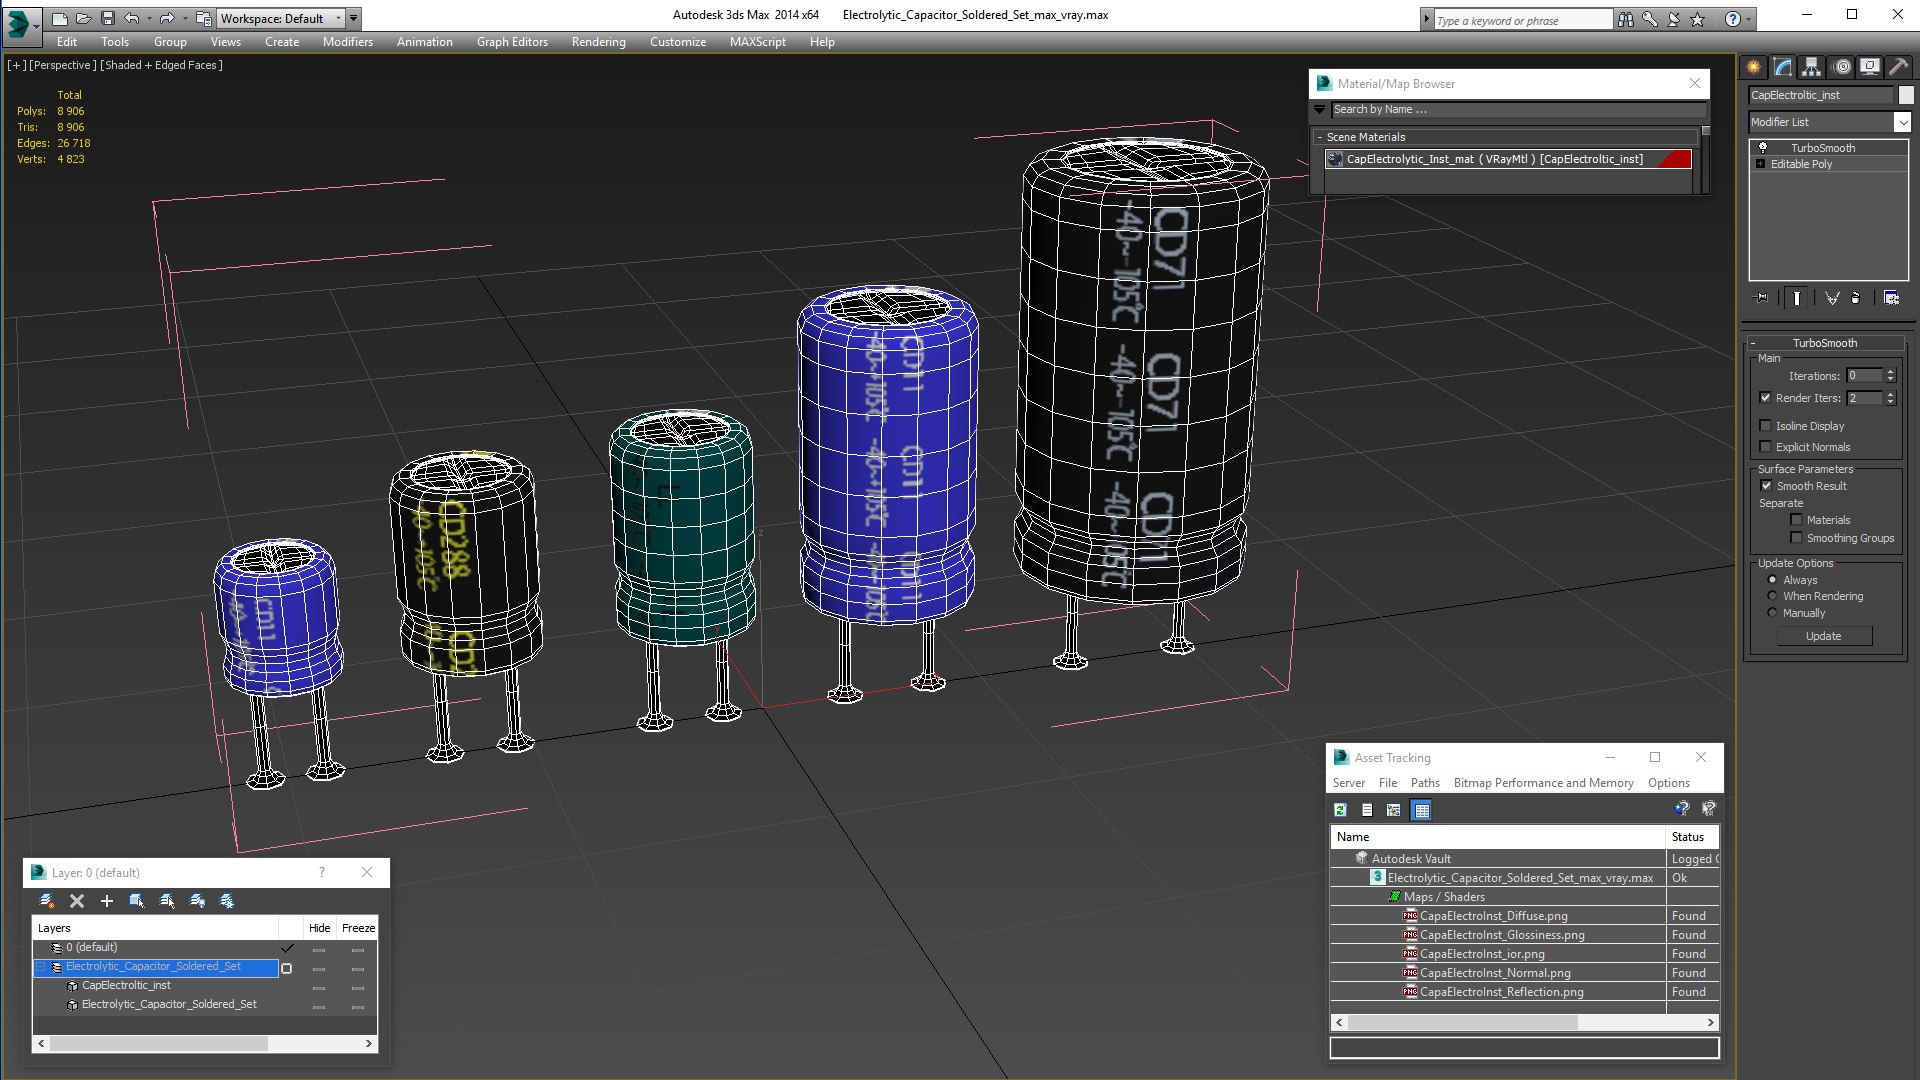
Task: Enable Separate by Materials checkbox
Action: [x=1797, y=520]
